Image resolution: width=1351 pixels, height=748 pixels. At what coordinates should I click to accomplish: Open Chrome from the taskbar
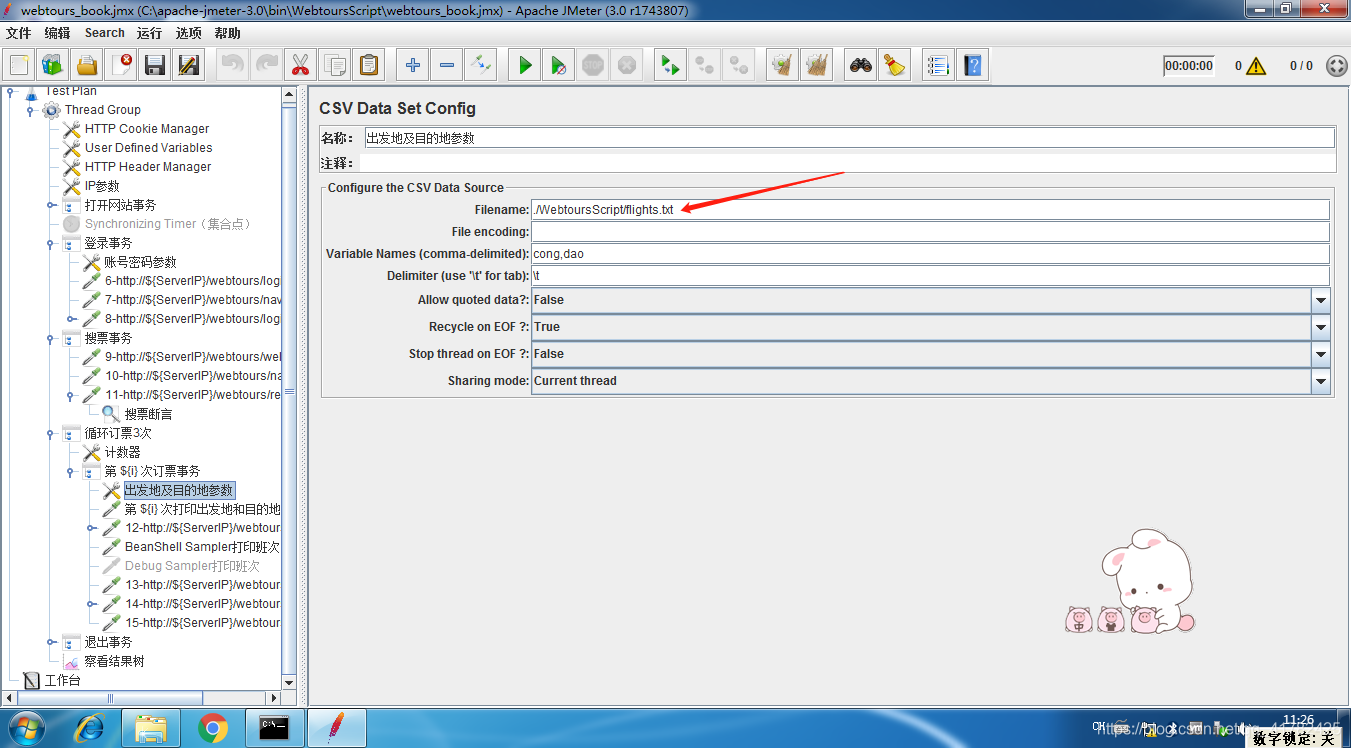[x=213, y=728]
